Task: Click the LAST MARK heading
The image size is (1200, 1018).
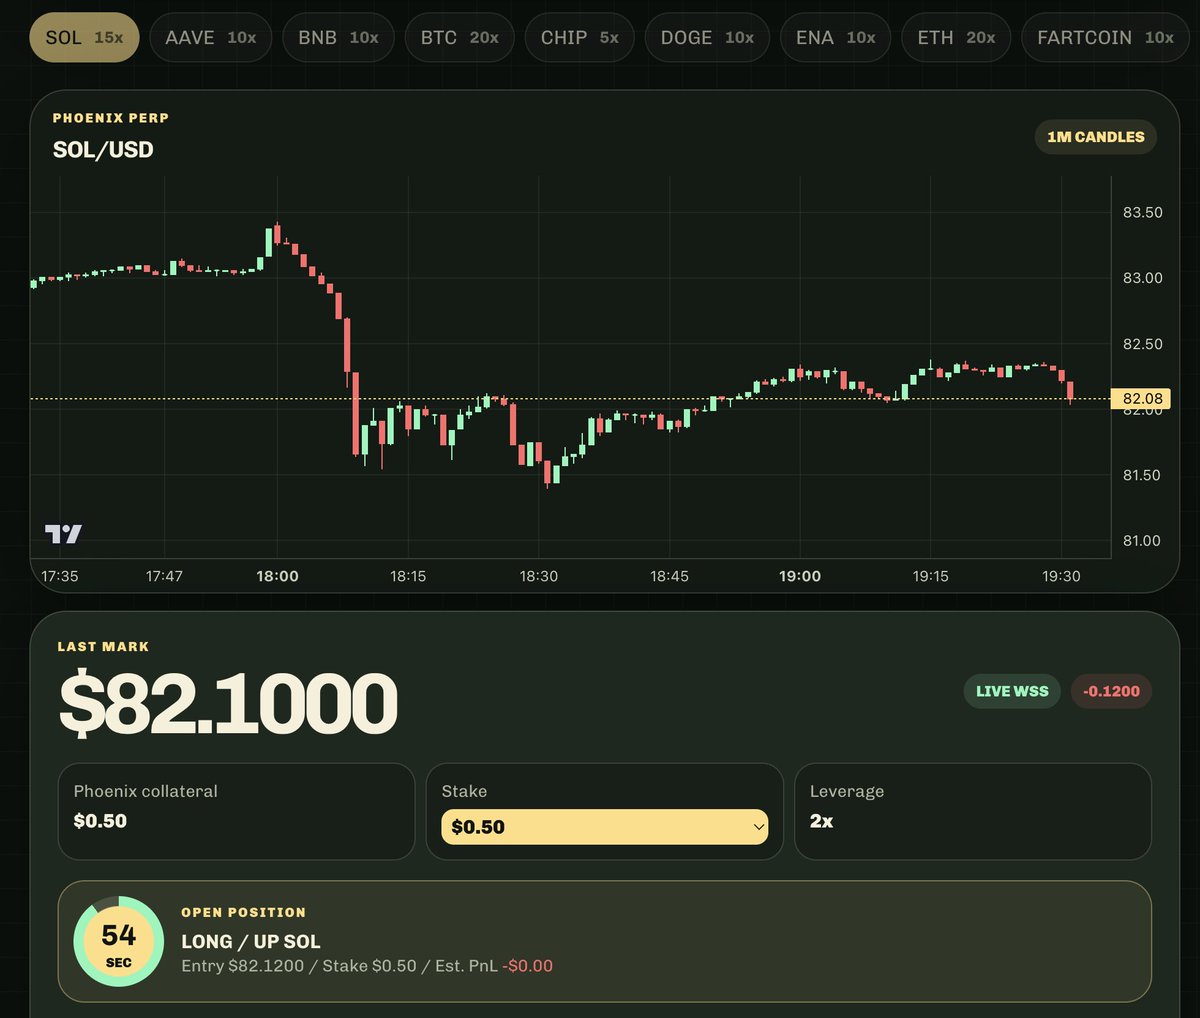Action: point(103,647)
